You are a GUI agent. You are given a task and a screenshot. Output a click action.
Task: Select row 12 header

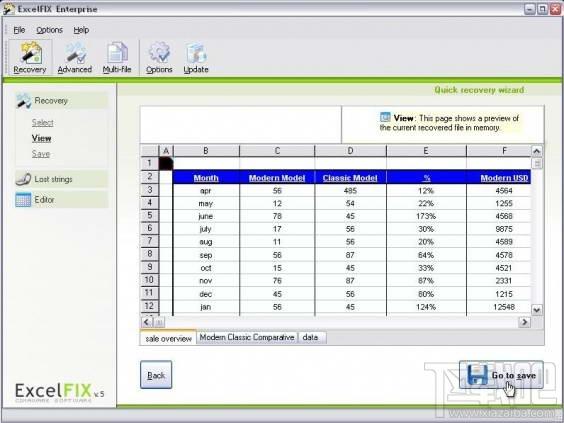click(x=149, y=306)
